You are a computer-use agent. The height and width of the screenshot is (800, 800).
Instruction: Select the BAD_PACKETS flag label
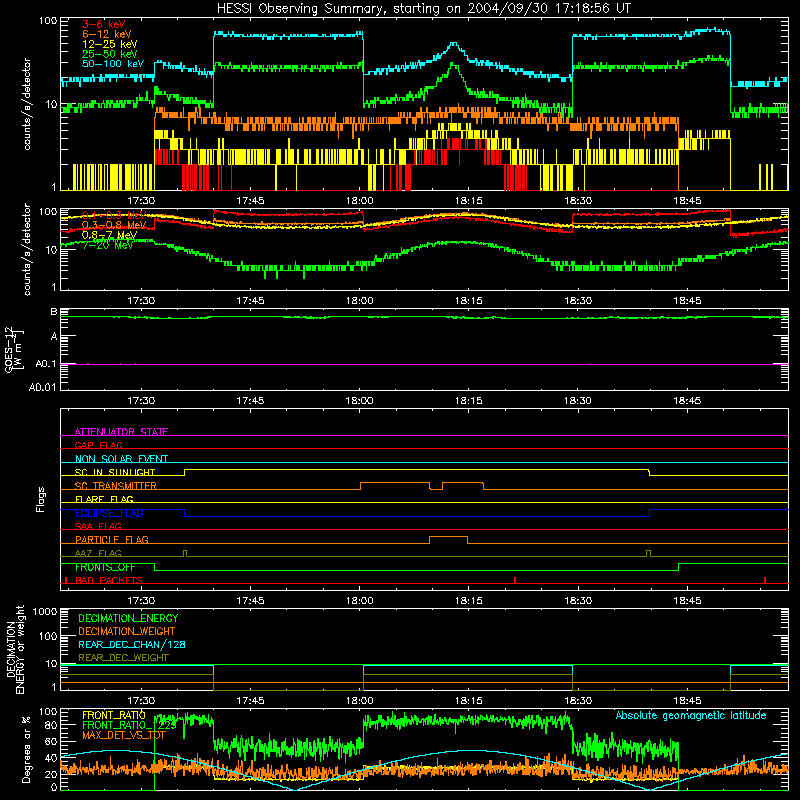[109, 580]
